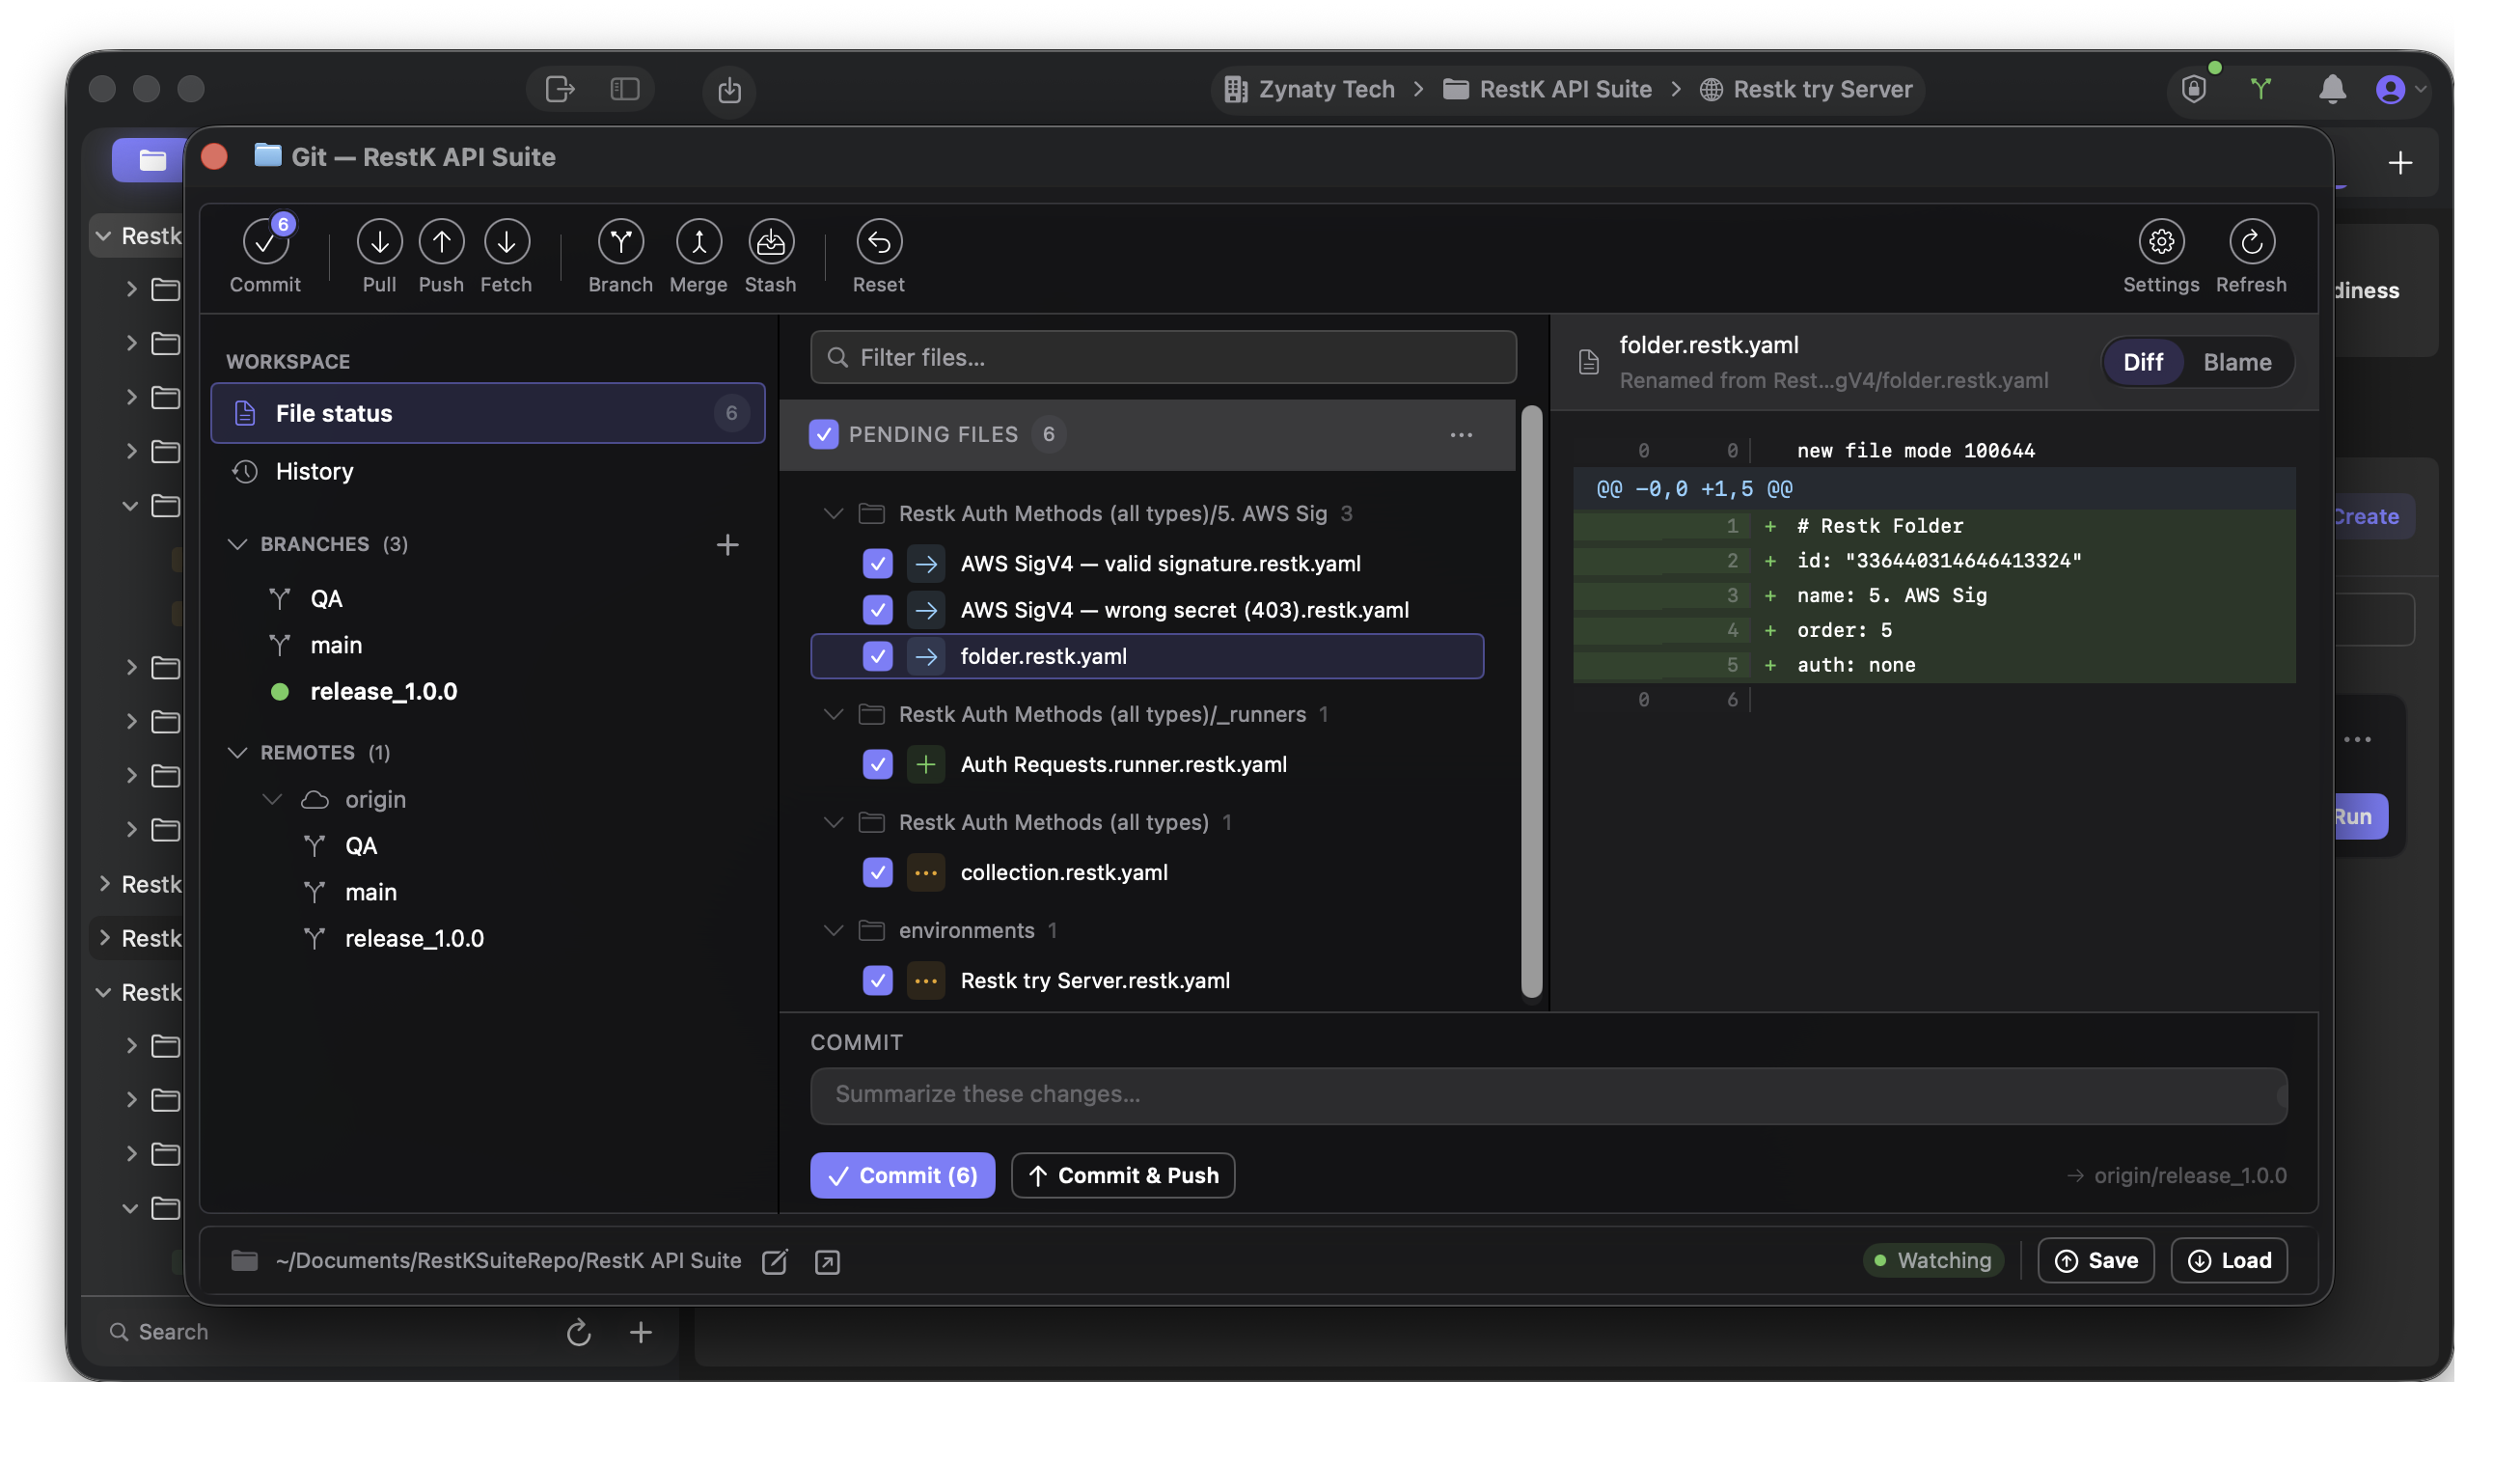
Task: Click Commit (6) button
Action: (x=902, y=1175)
